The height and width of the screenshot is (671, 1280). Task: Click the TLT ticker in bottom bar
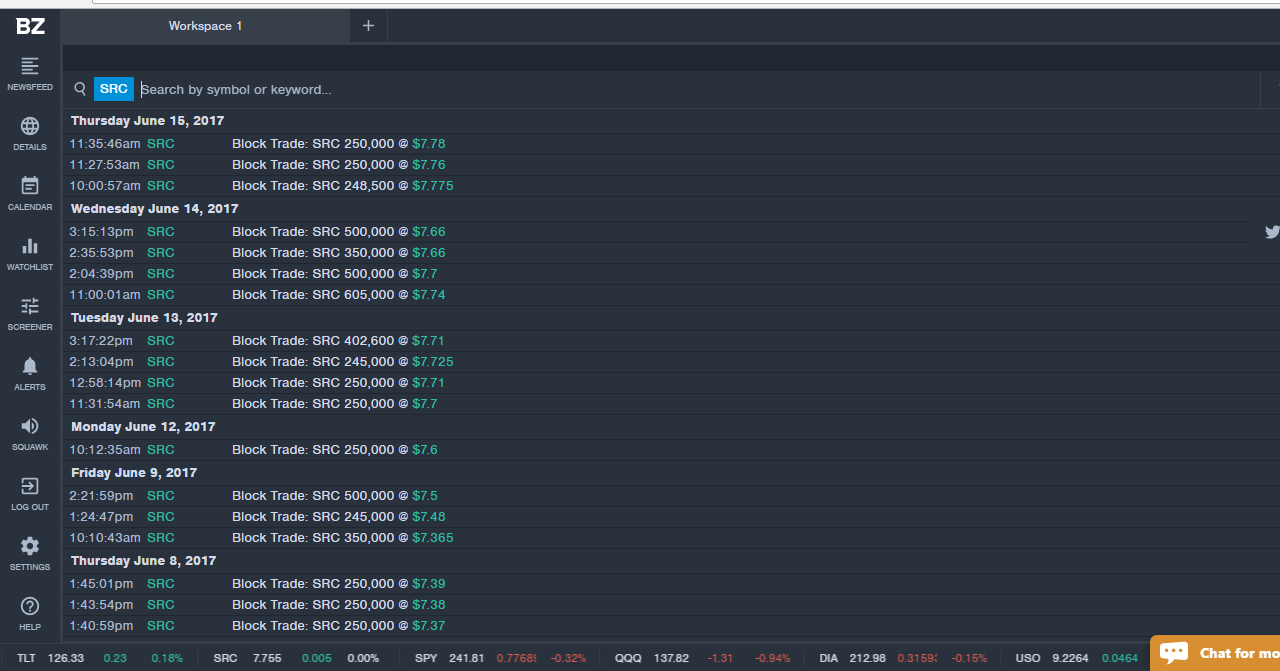(x=26, y=658)
